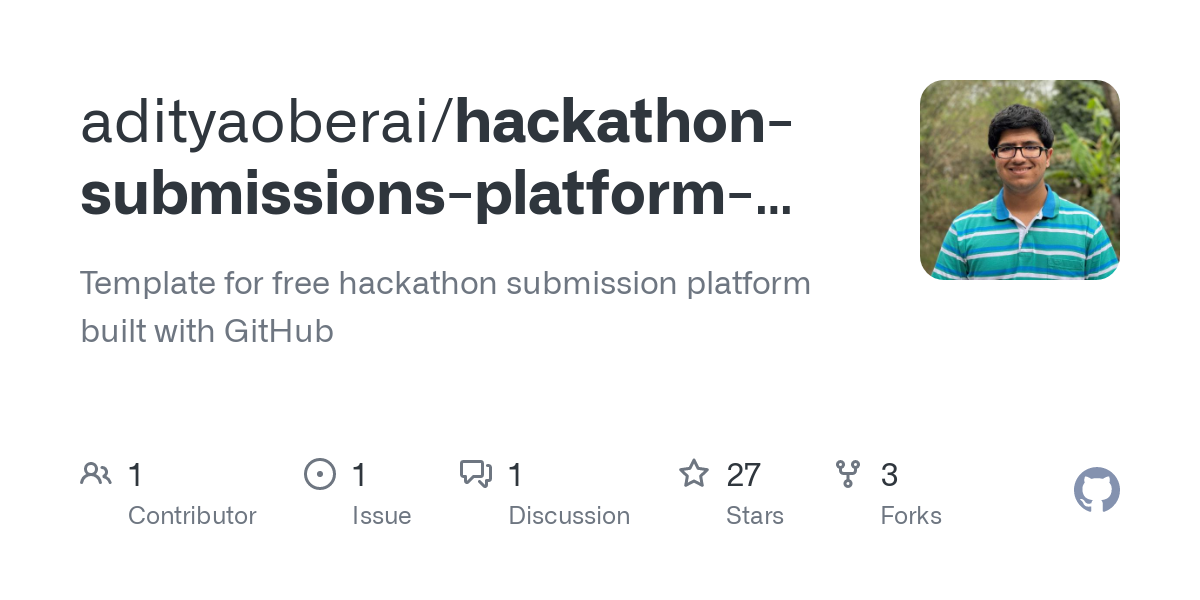Screen dimensions: 1200x600
Task: Click the star icon
Action: click(694, 473)
